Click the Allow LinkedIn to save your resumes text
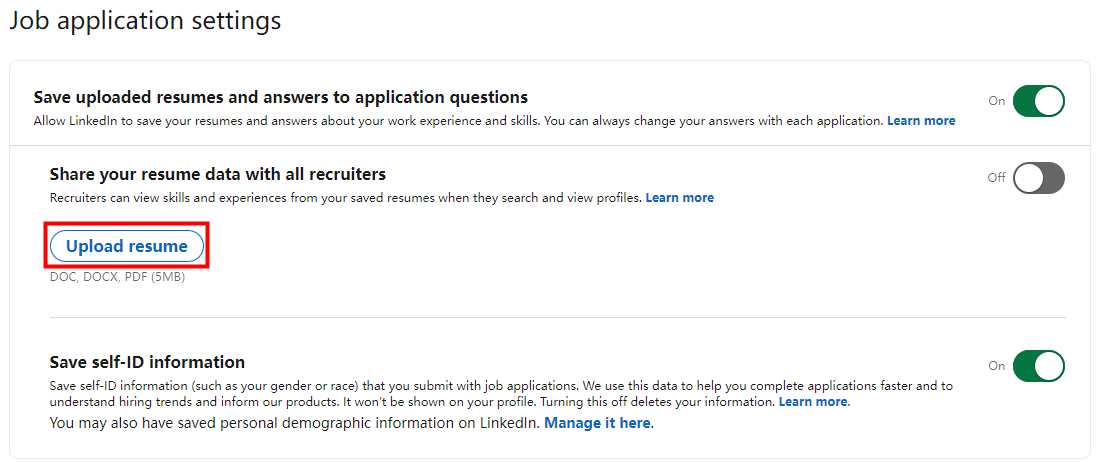The height and width of the screenshot is (462, 1102). pos(458,120)
